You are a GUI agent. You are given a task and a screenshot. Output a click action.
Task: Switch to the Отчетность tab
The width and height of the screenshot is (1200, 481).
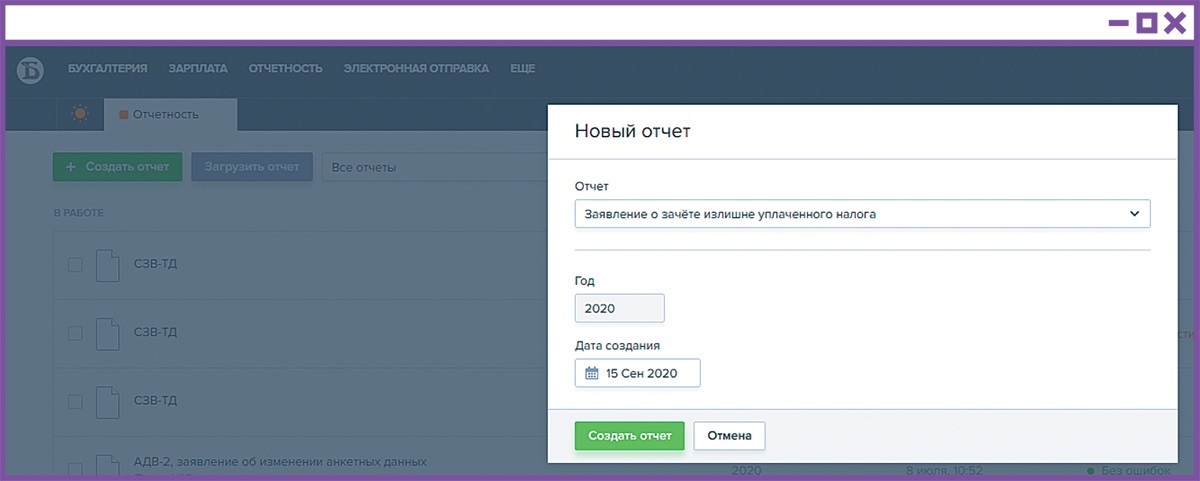click(165, 114)
